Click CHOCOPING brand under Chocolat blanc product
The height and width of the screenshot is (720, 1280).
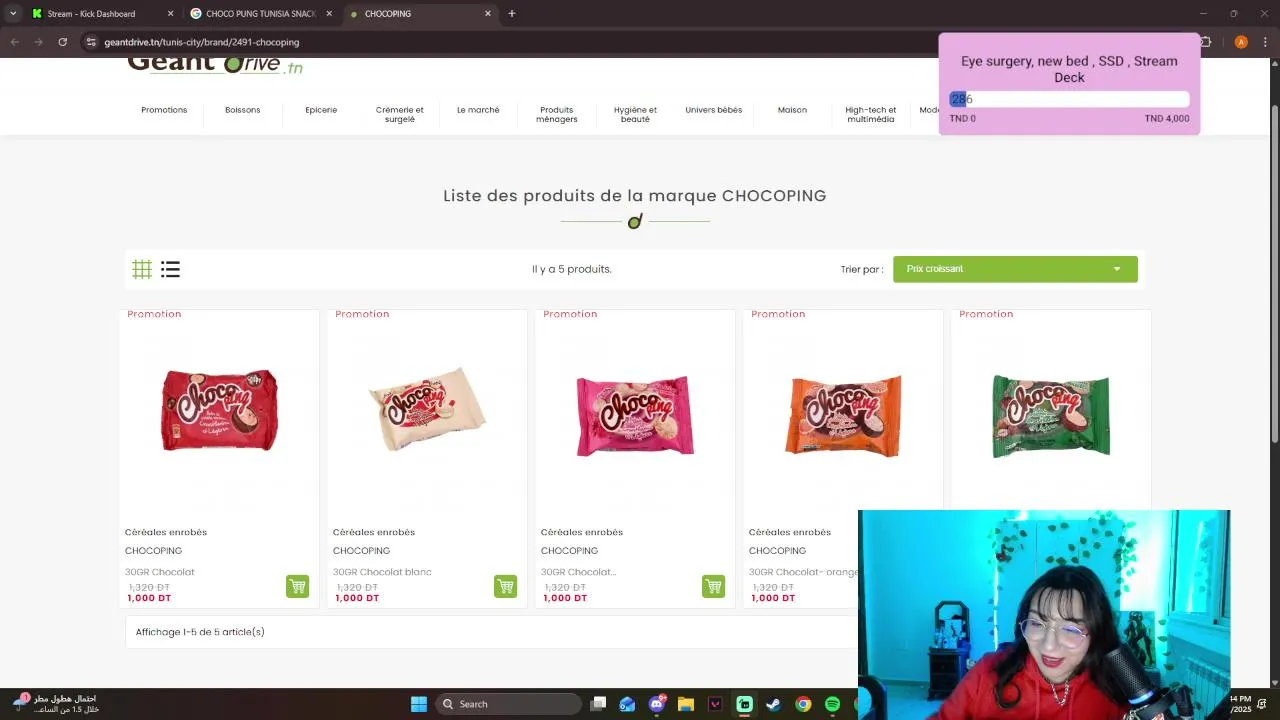pos(361,551)
